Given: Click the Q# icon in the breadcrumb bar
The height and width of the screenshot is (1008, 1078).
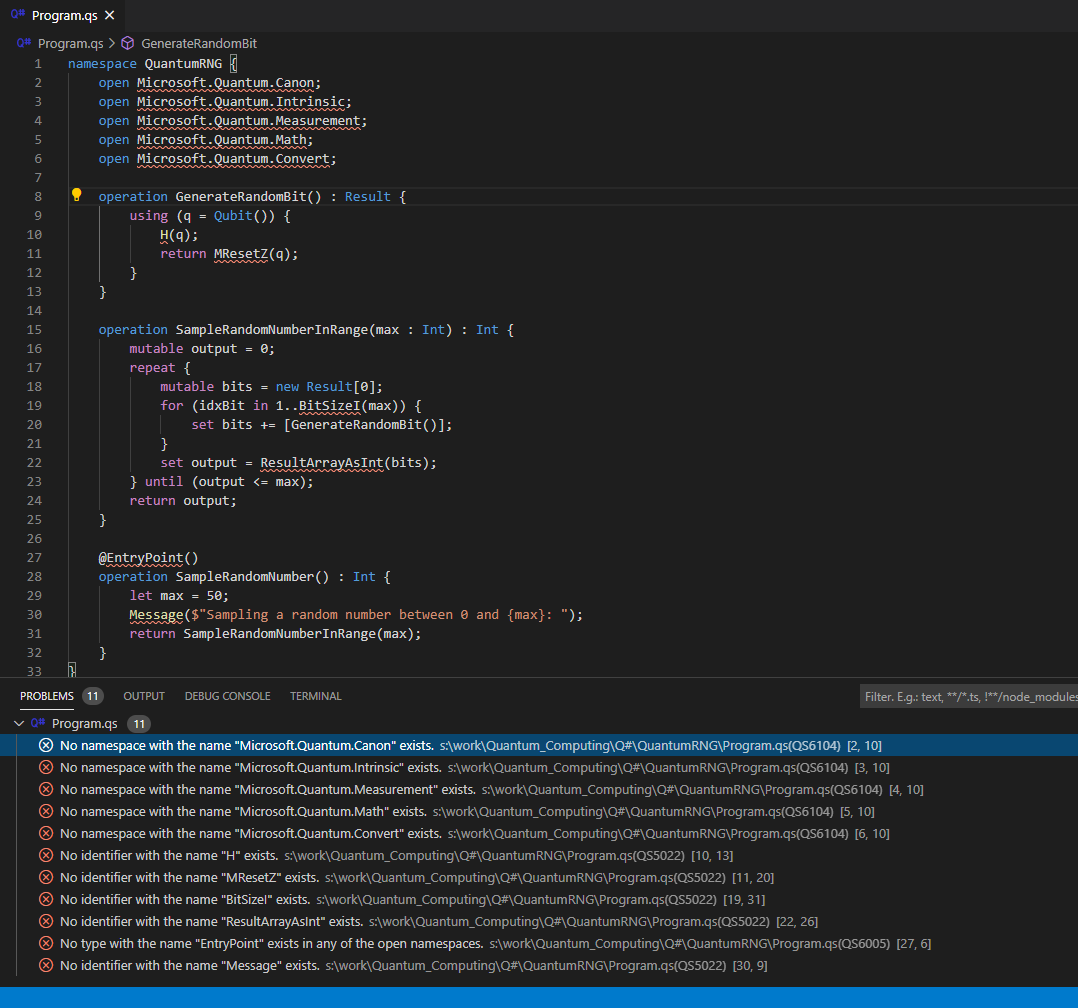Looking at the screenshot, I should click(x=22, y=43).
